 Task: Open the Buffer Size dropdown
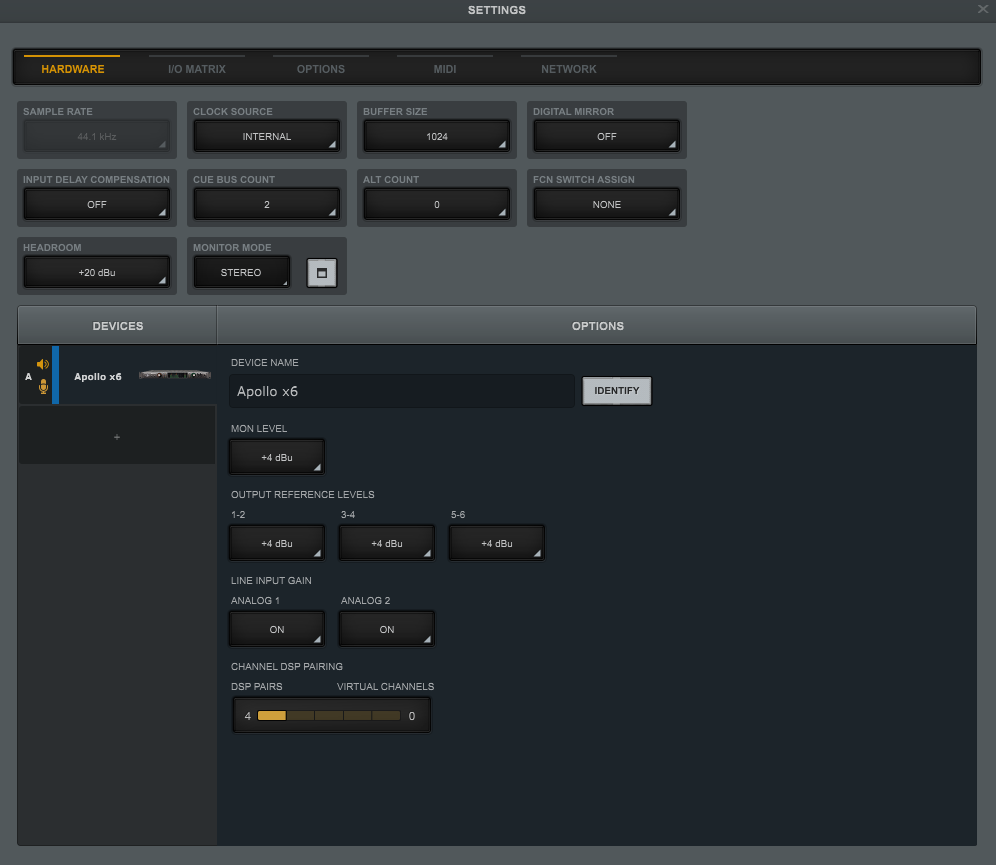tap(437, 136)
